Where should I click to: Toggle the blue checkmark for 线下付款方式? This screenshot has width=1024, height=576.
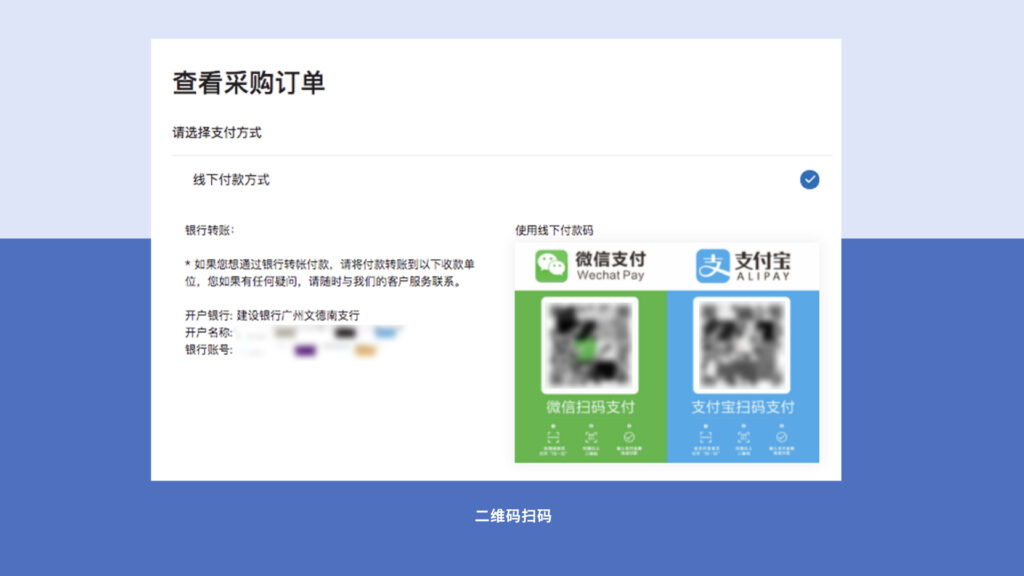[809, 180]
